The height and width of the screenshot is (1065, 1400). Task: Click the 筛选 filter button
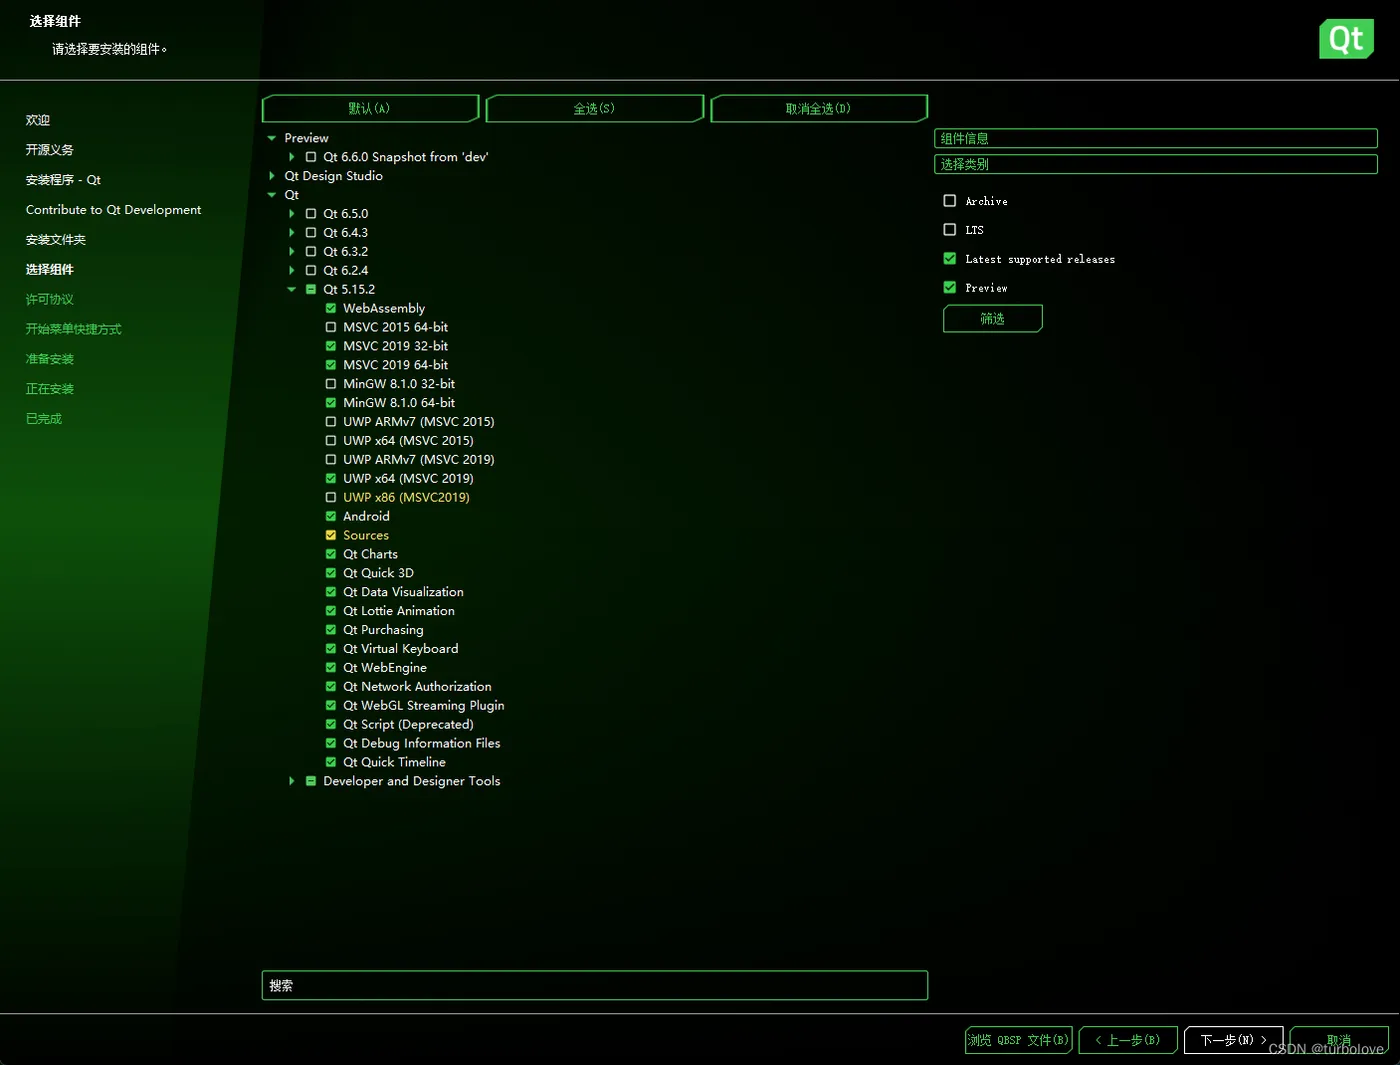tap(993, 319)
